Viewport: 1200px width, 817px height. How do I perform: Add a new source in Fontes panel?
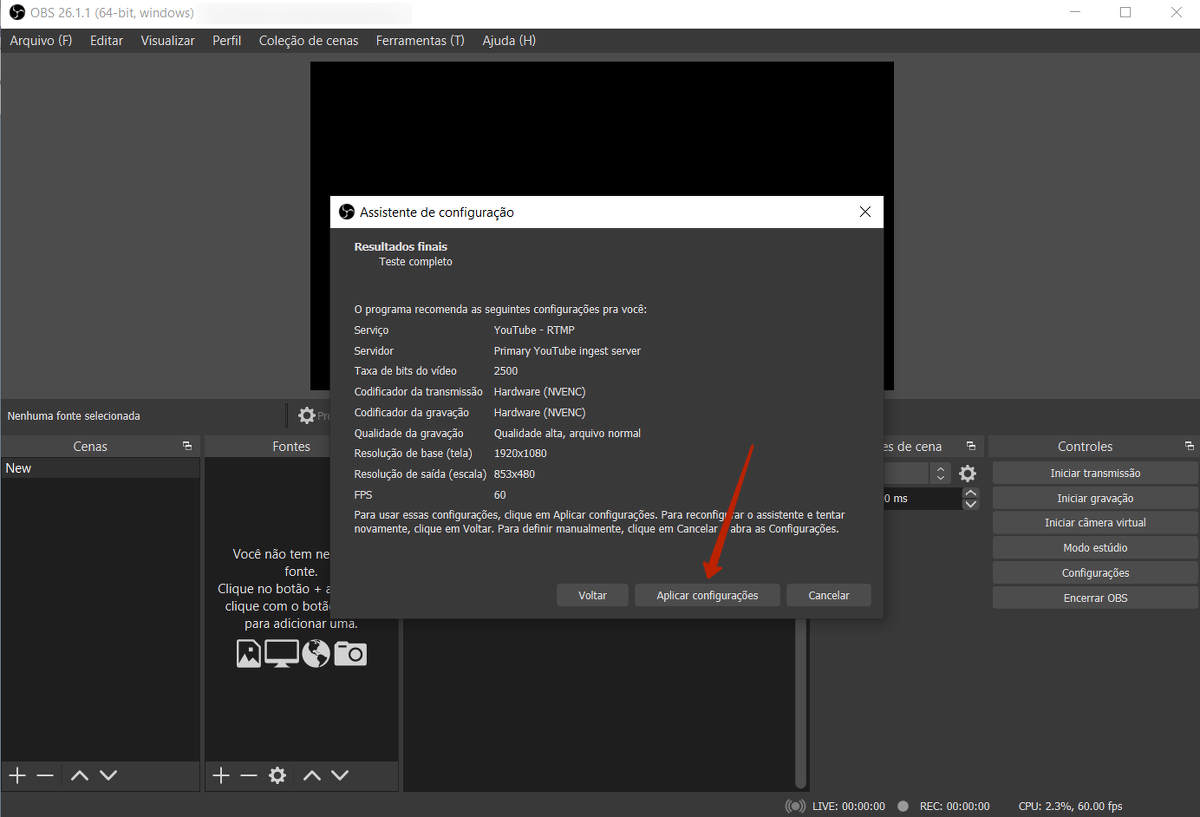[221, 775]
